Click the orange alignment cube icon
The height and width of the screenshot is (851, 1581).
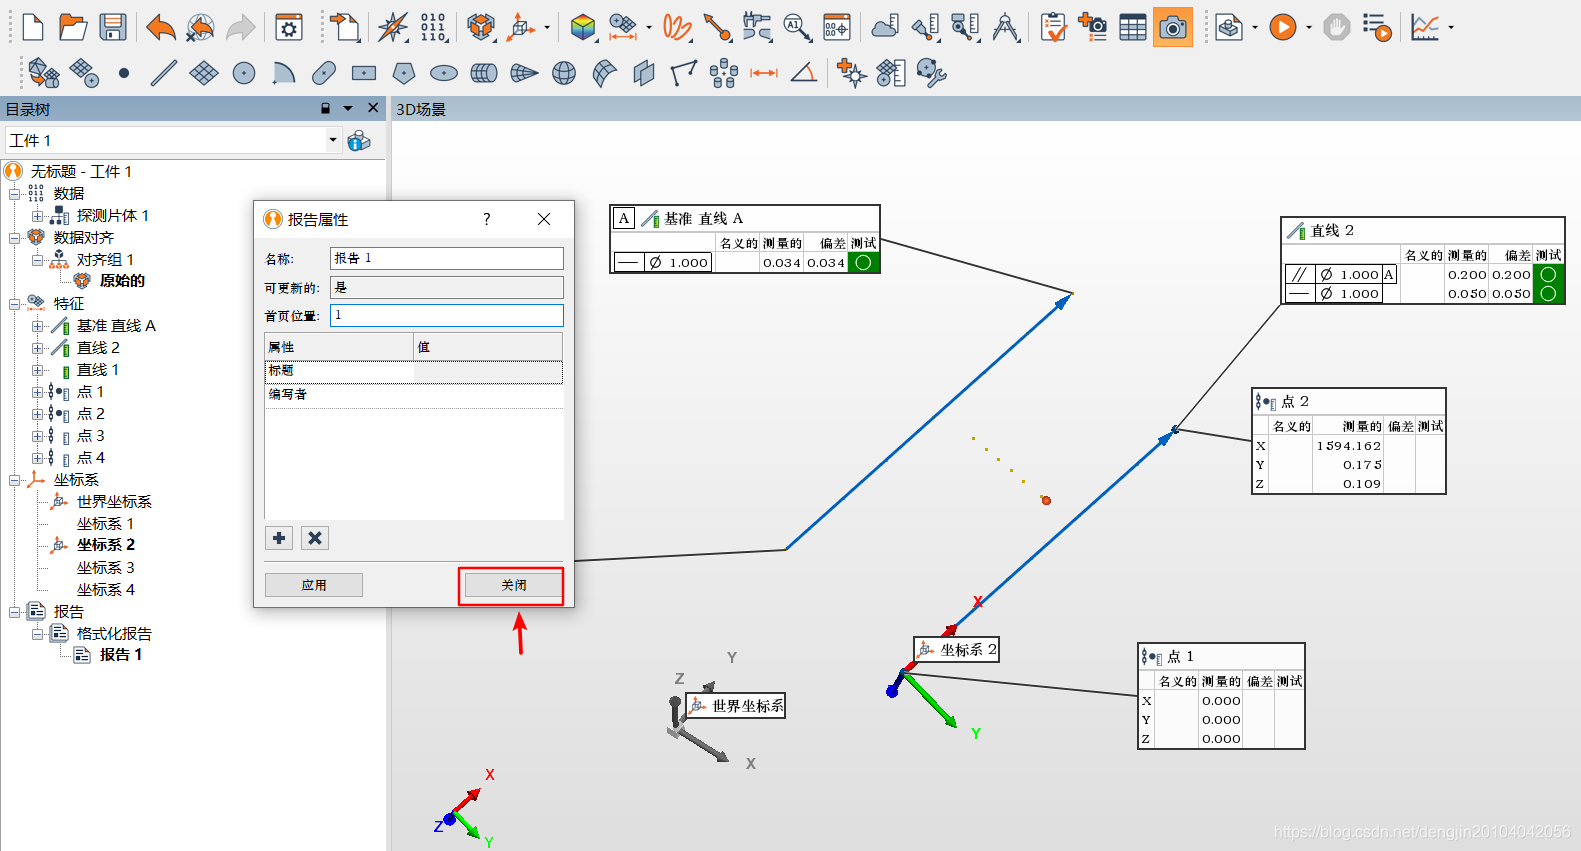pos(481,27)
